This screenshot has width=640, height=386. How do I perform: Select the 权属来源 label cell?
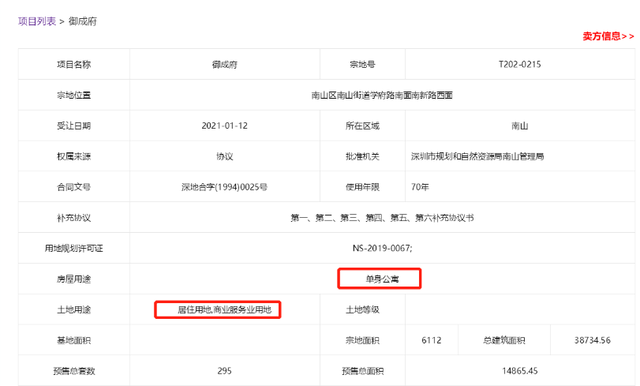pos(74,156)
